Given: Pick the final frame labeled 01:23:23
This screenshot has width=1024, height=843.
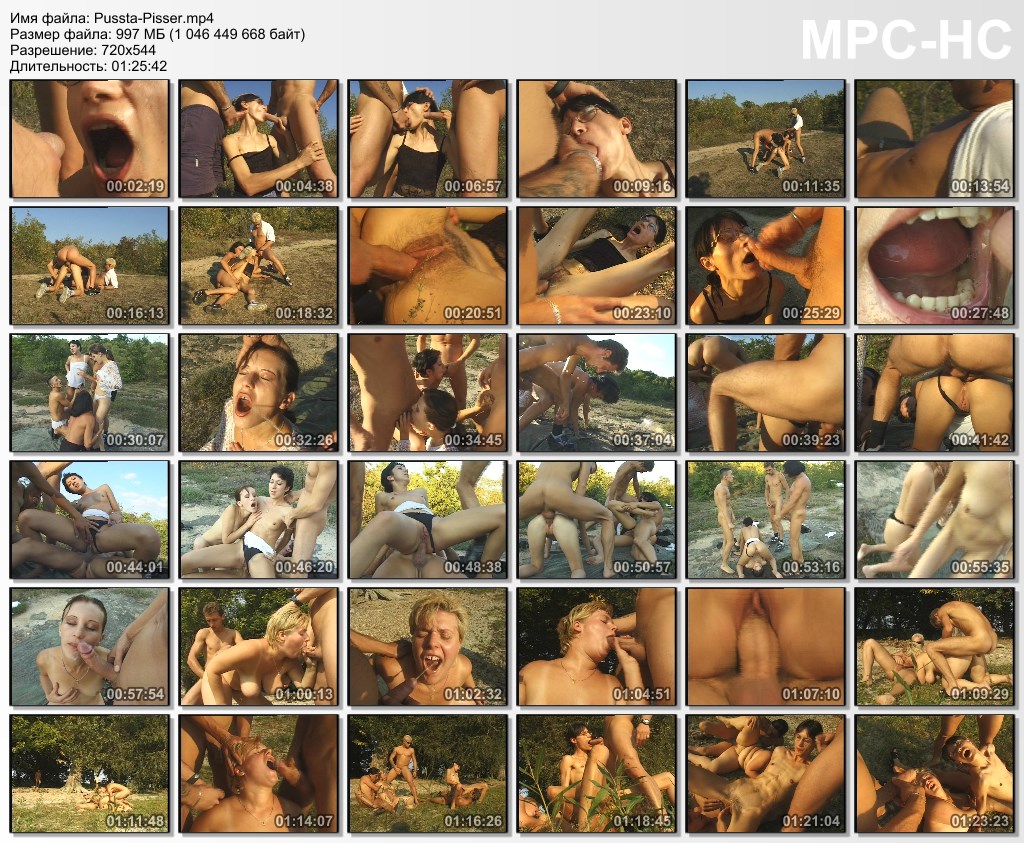Looking at the screenshot, I should pos(935,774).
